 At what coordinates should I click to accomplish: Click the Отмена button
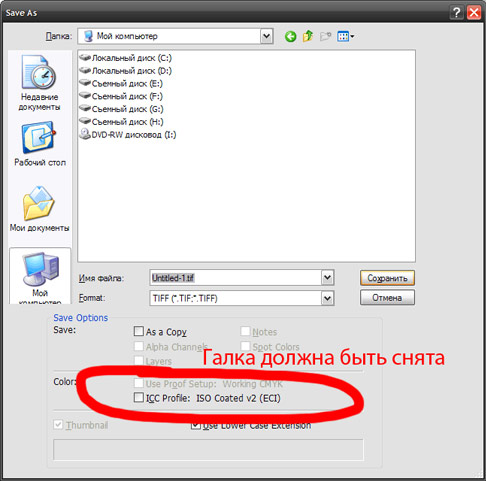(x=387, y=297)
